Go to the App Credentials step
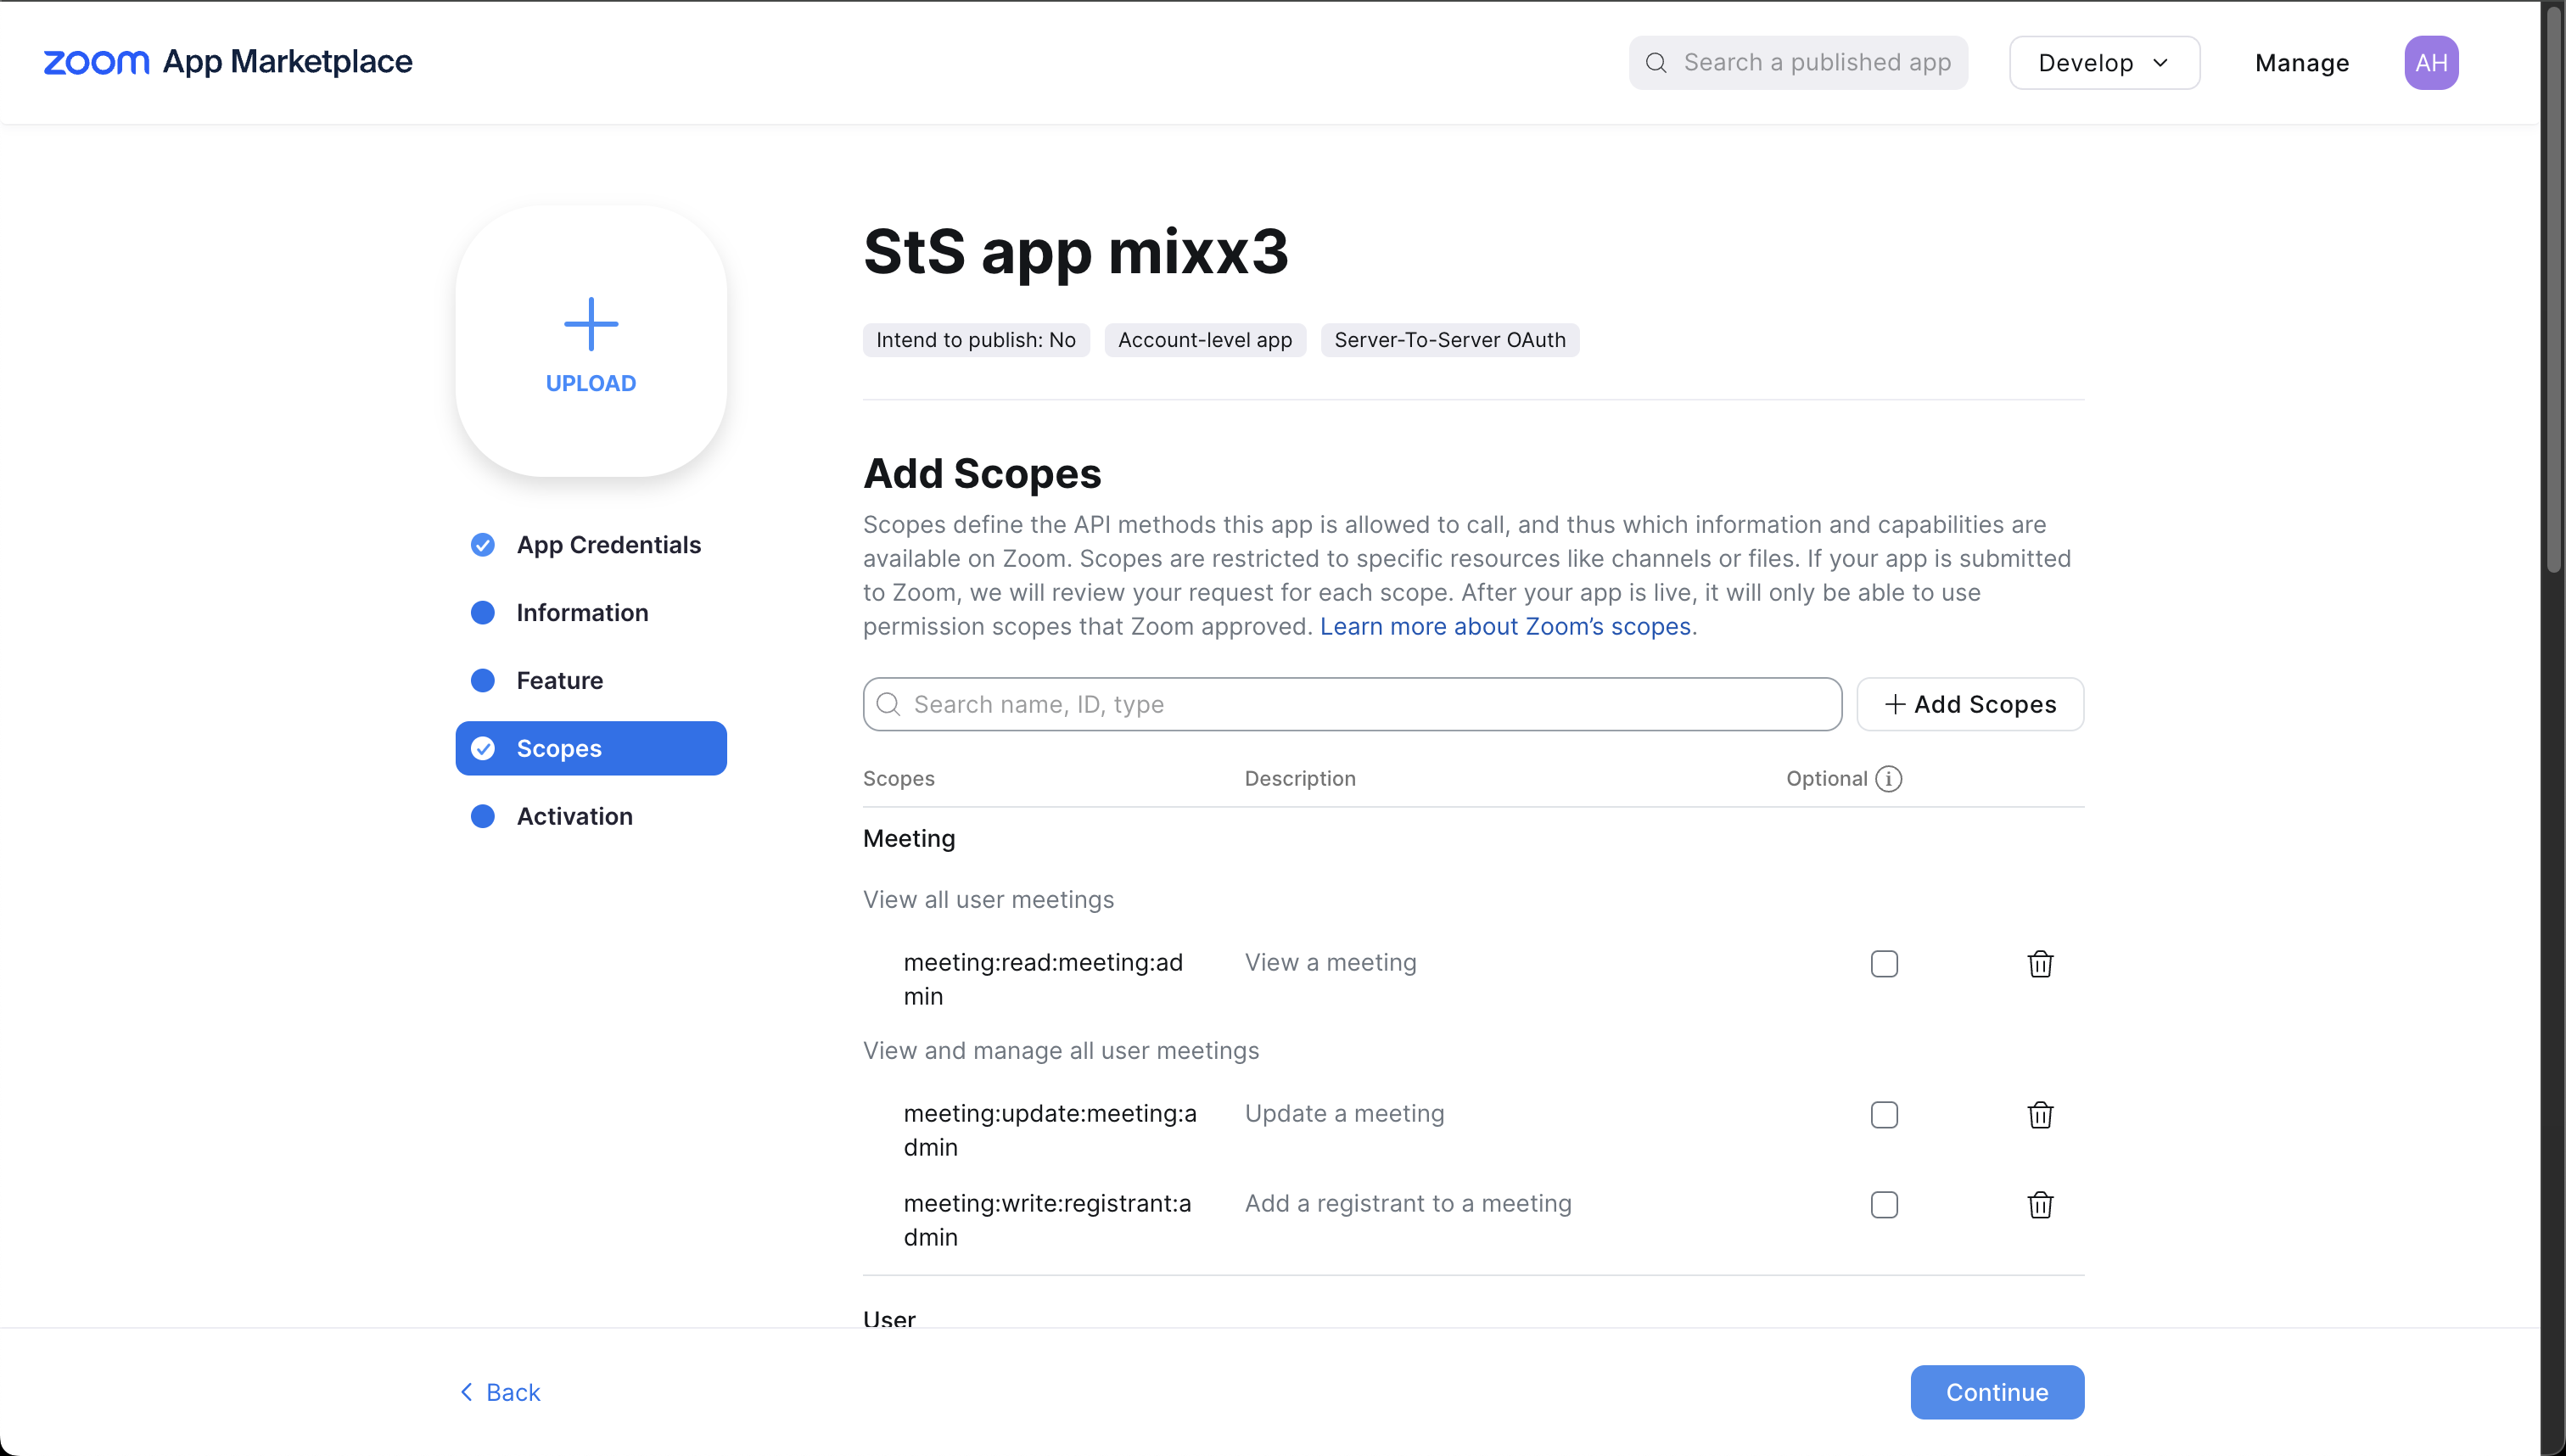 click(x=608, y=545)
